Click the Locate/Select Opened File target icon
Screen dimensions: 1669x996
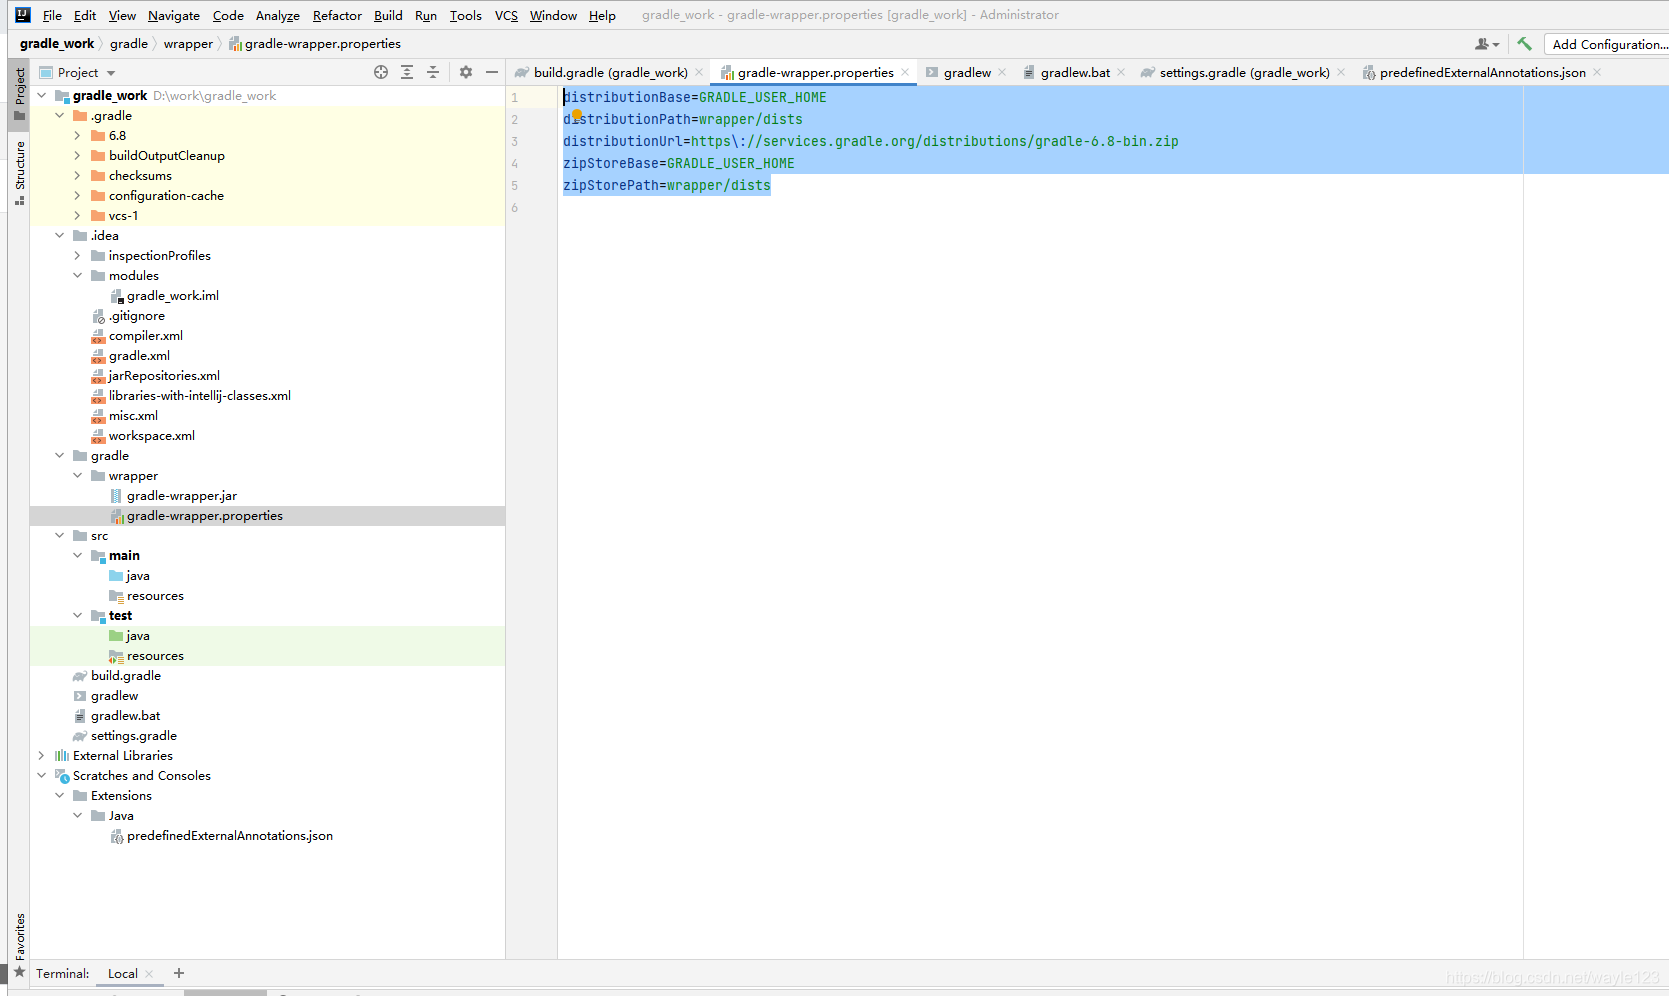tap(381, 72)
